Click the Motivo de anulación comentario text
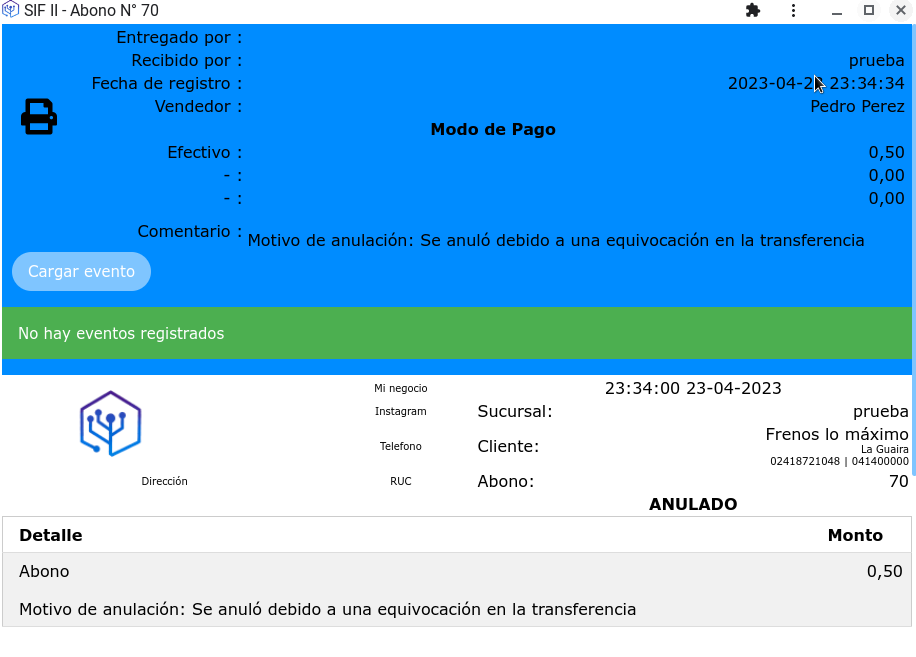Viewport: 916px width, 657px height. tap(555, 240)
